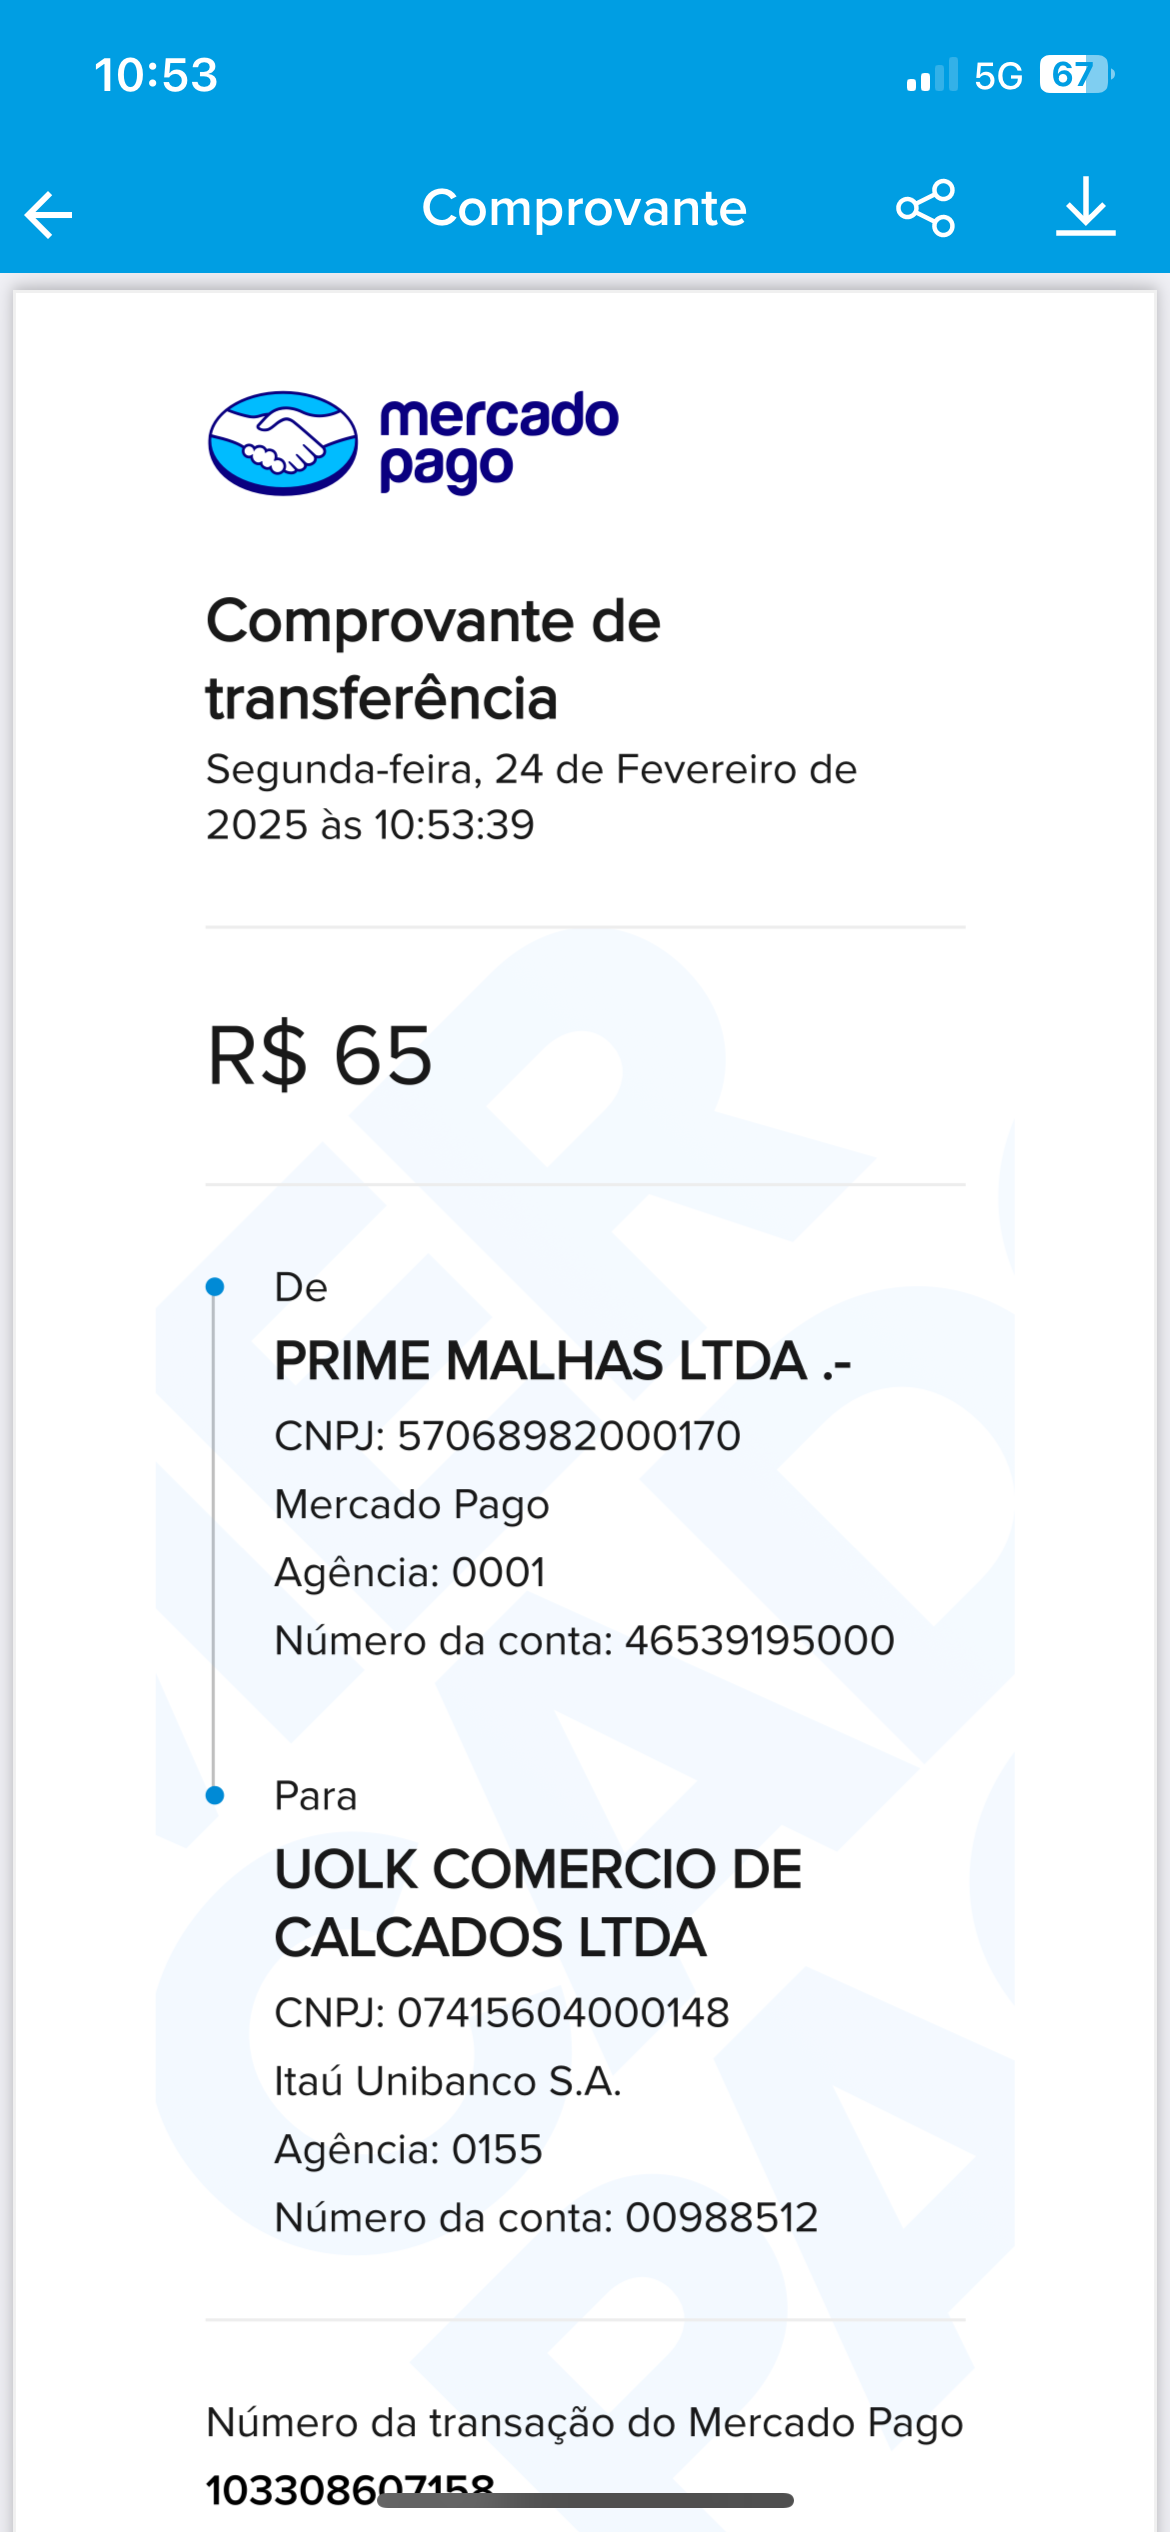The image size is (1170, 2532).
Task: Tap the Itaú Unibanco S.A. bank name
Action: click(448, 2081)
